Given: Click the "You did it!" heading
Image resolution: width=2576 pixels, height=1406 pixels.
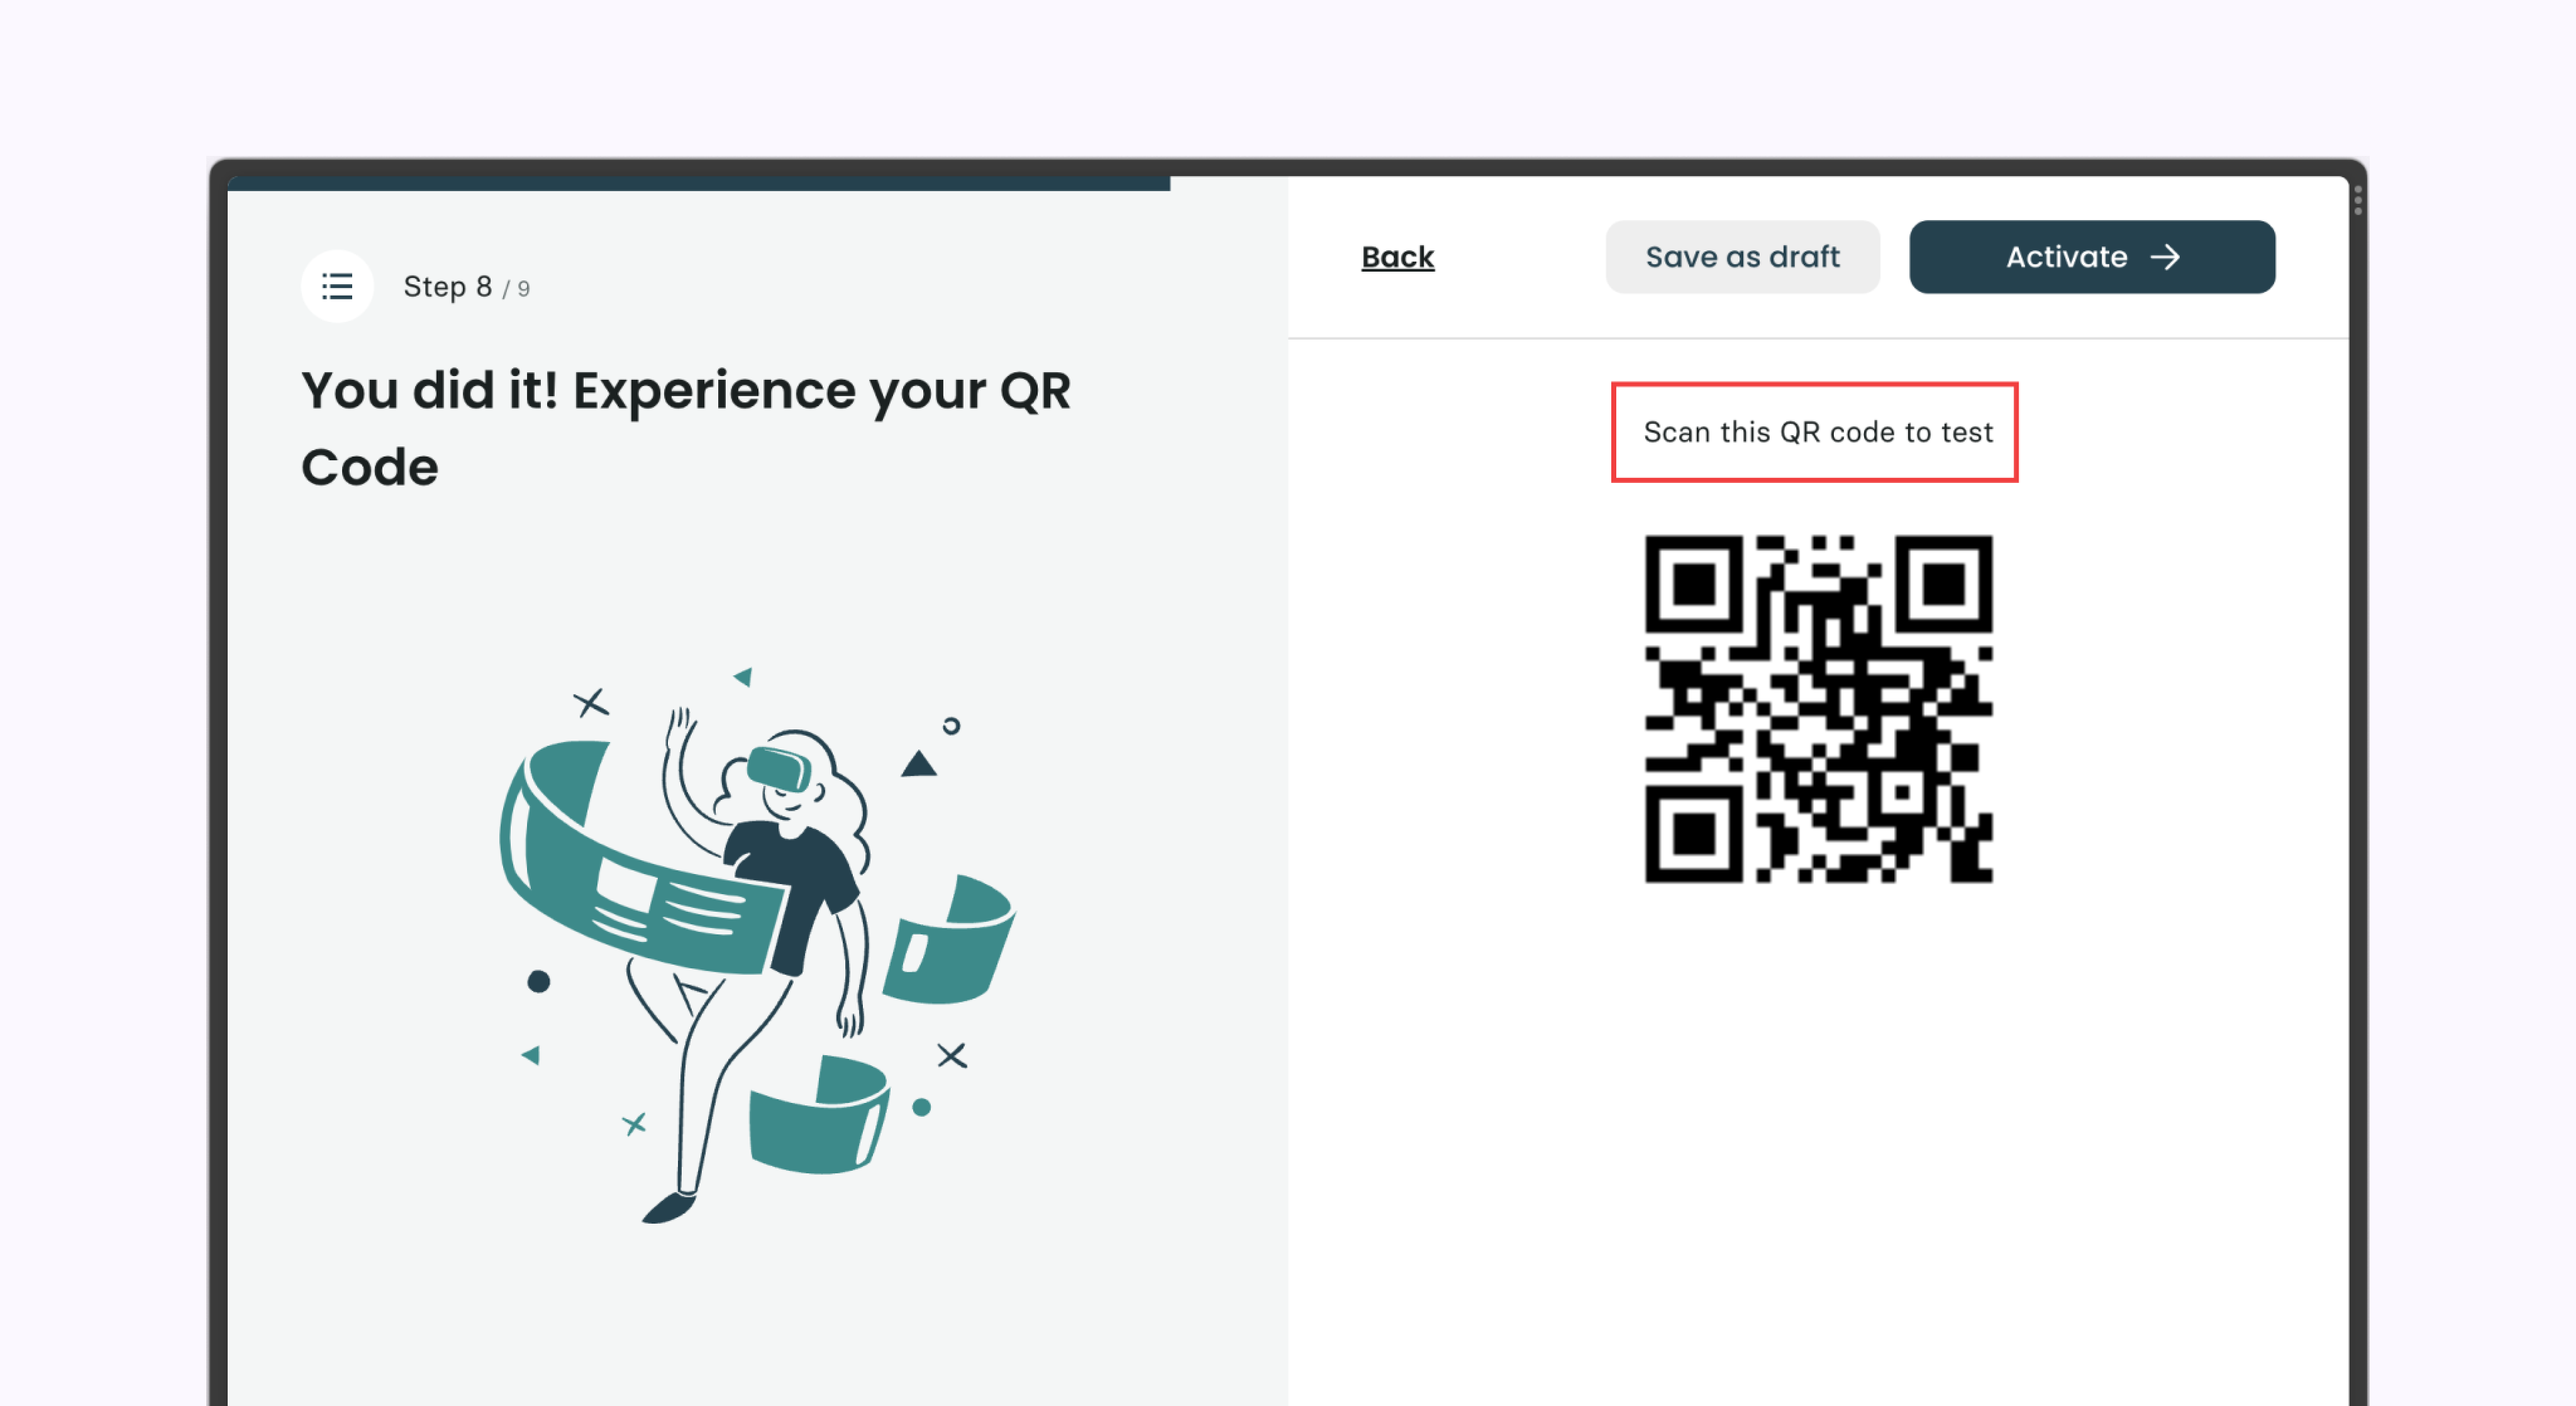Looking at the screenshot, I should pyautogui.click(x=686, y=428).
